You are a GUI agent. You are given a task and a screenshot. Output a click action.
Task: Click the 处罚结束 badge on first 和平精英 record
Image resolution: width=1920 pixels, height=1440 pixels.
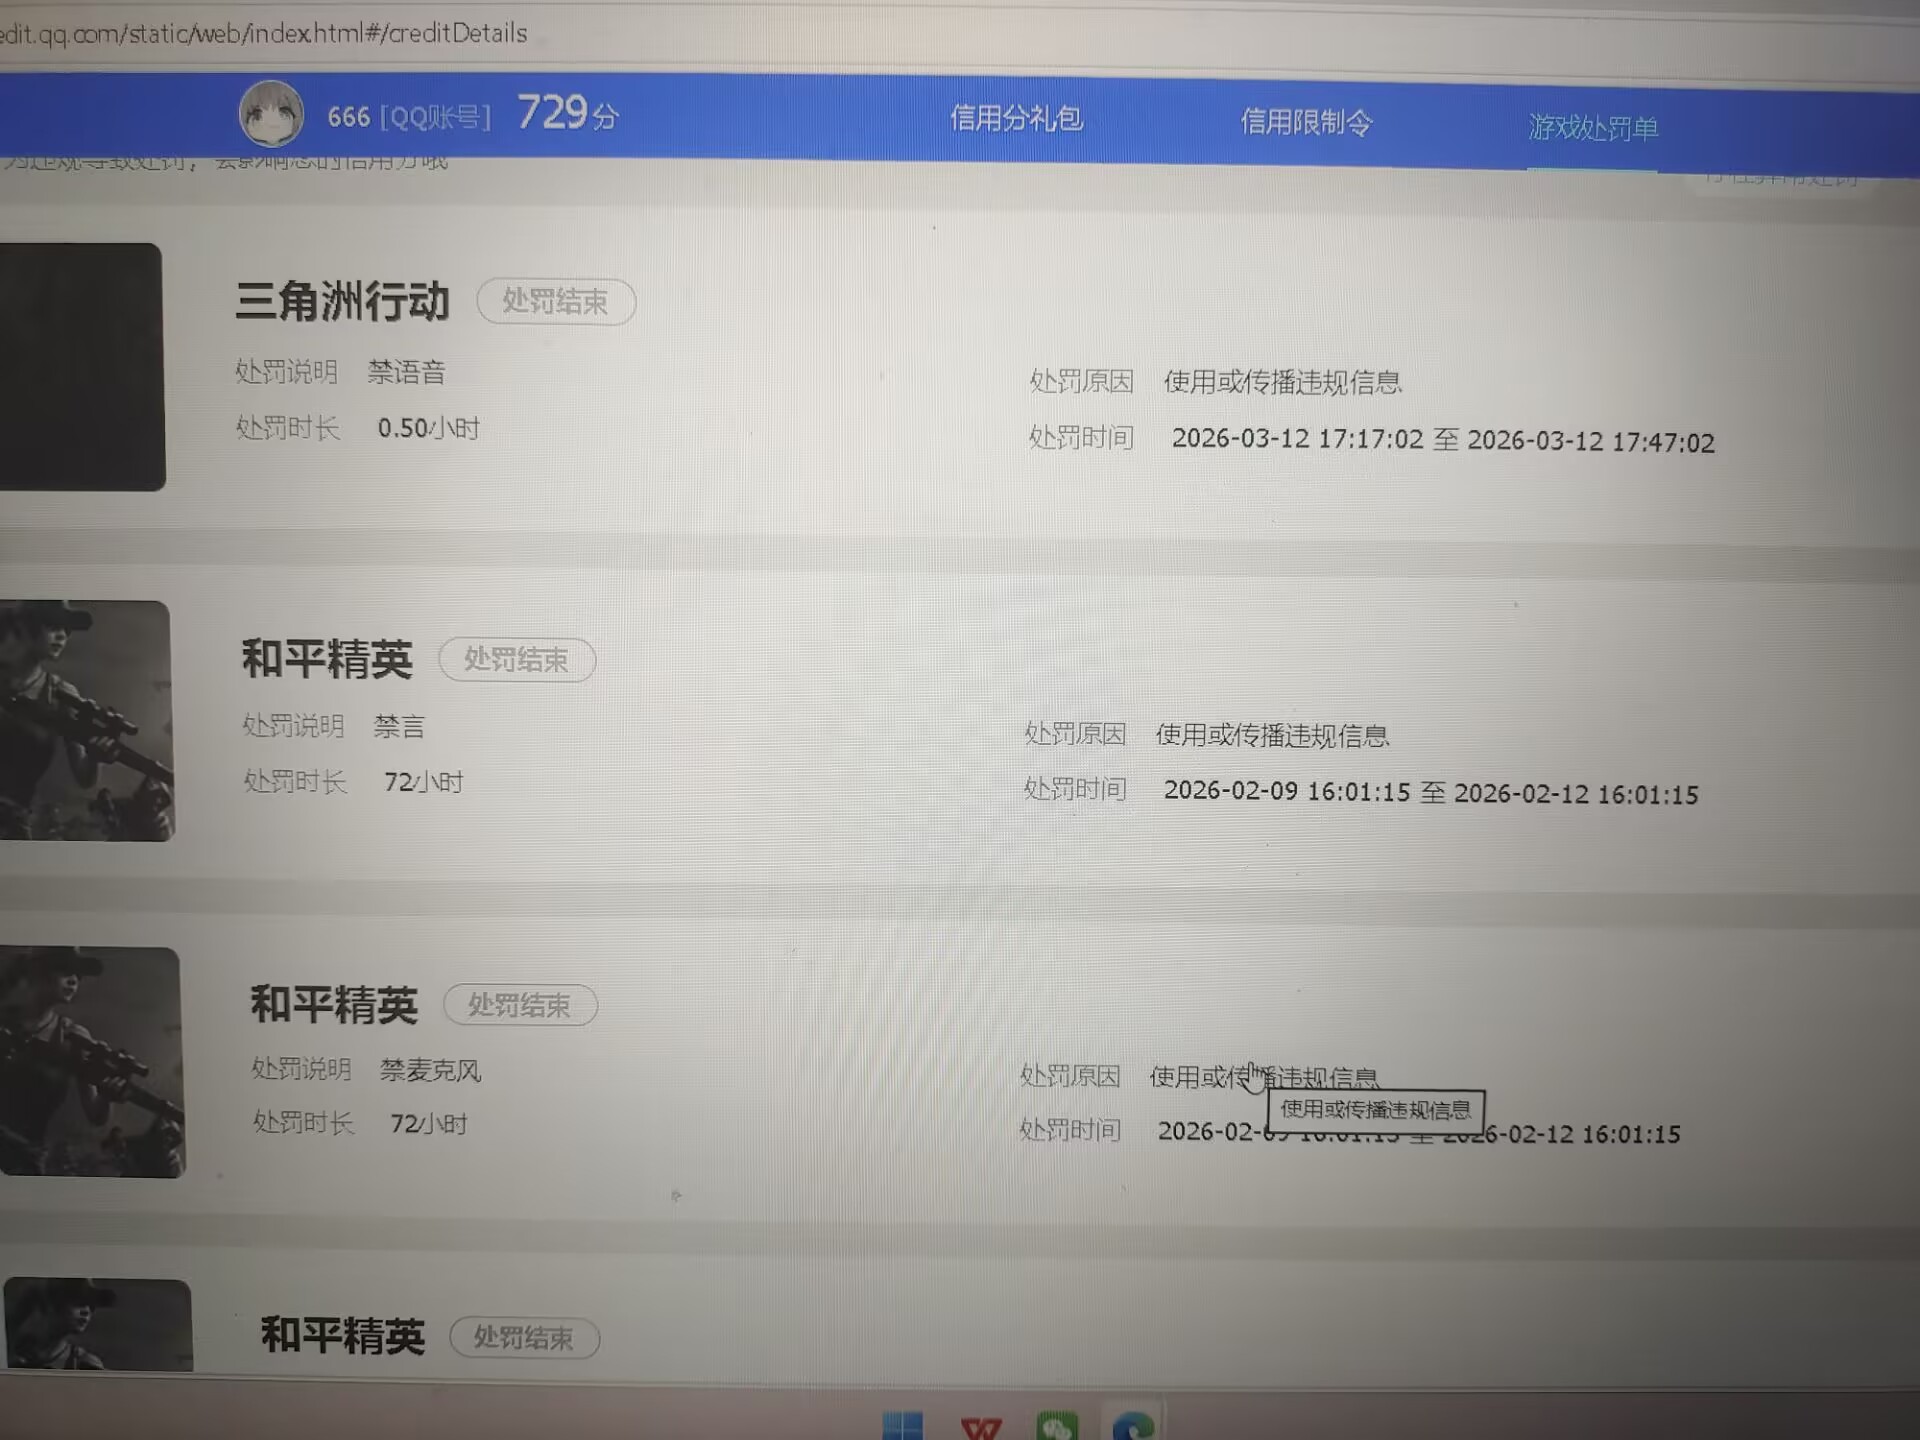(518, 660)
